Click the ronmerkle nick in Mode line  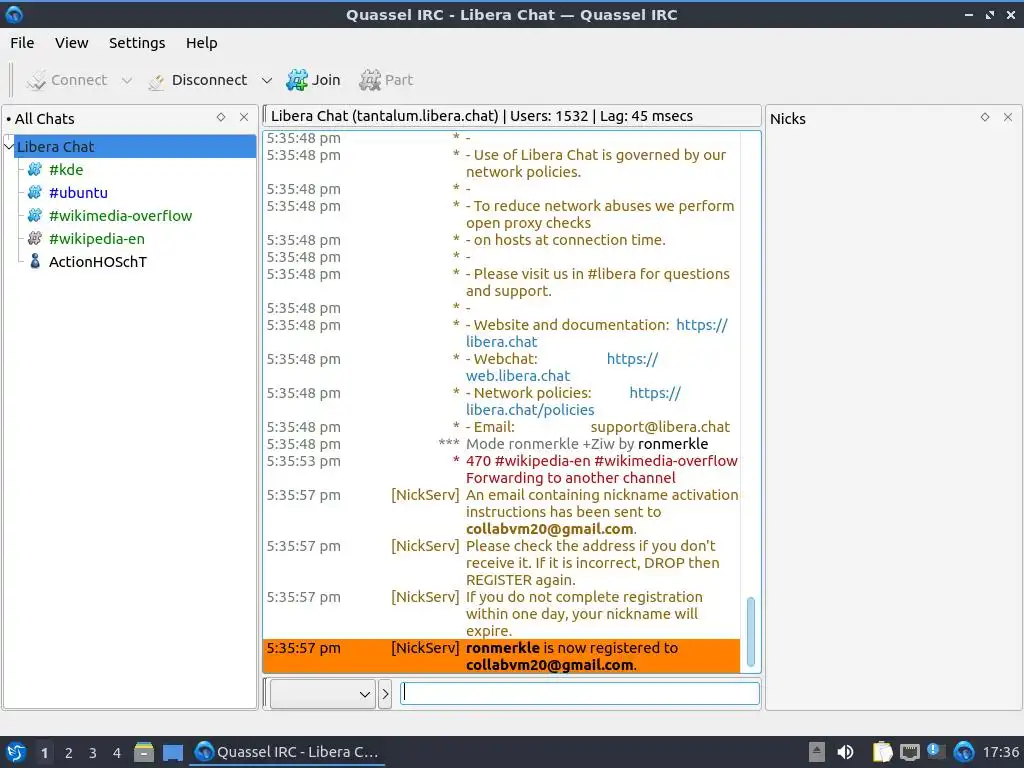click(x=673, y=444)
